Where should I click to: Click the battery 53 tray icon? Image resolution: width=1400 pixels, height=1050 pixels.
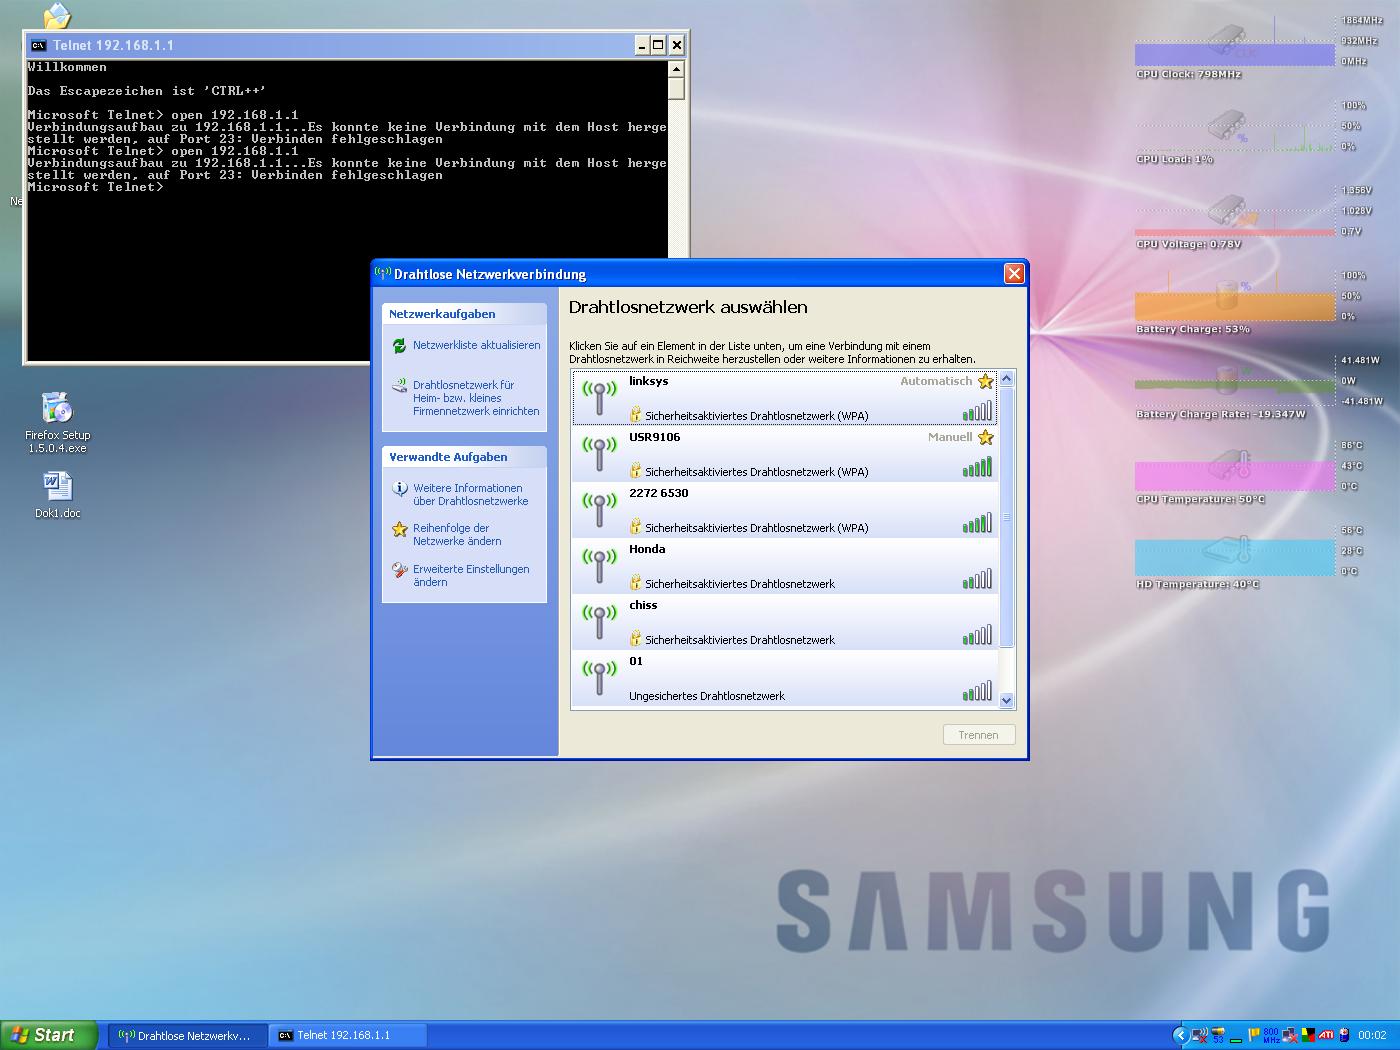(x=1218, y=1035)
